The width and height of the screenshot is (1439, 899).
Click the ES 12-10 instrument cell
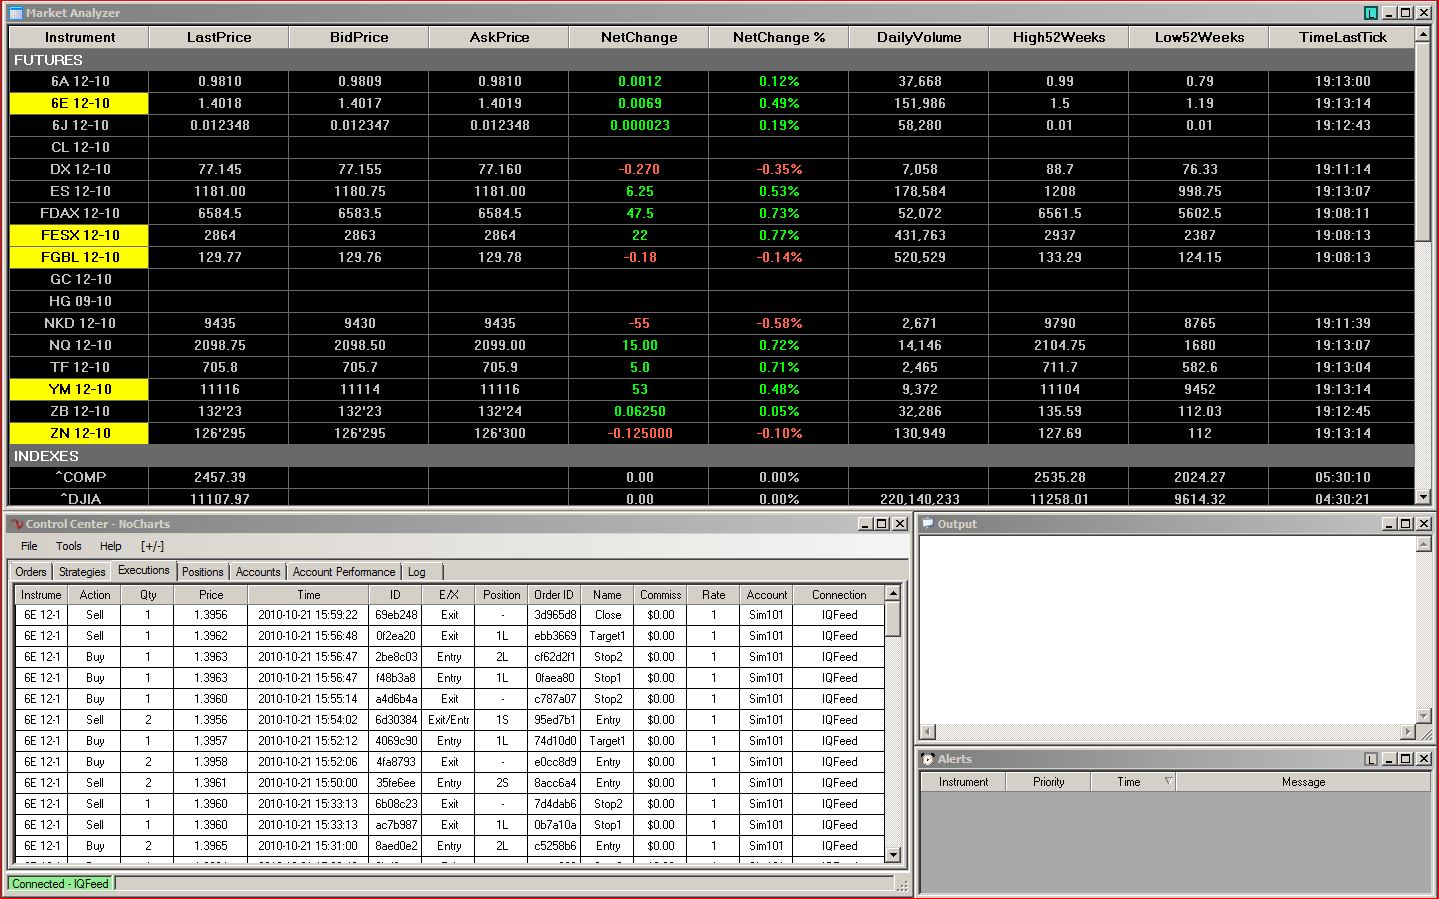pos(79,191)
